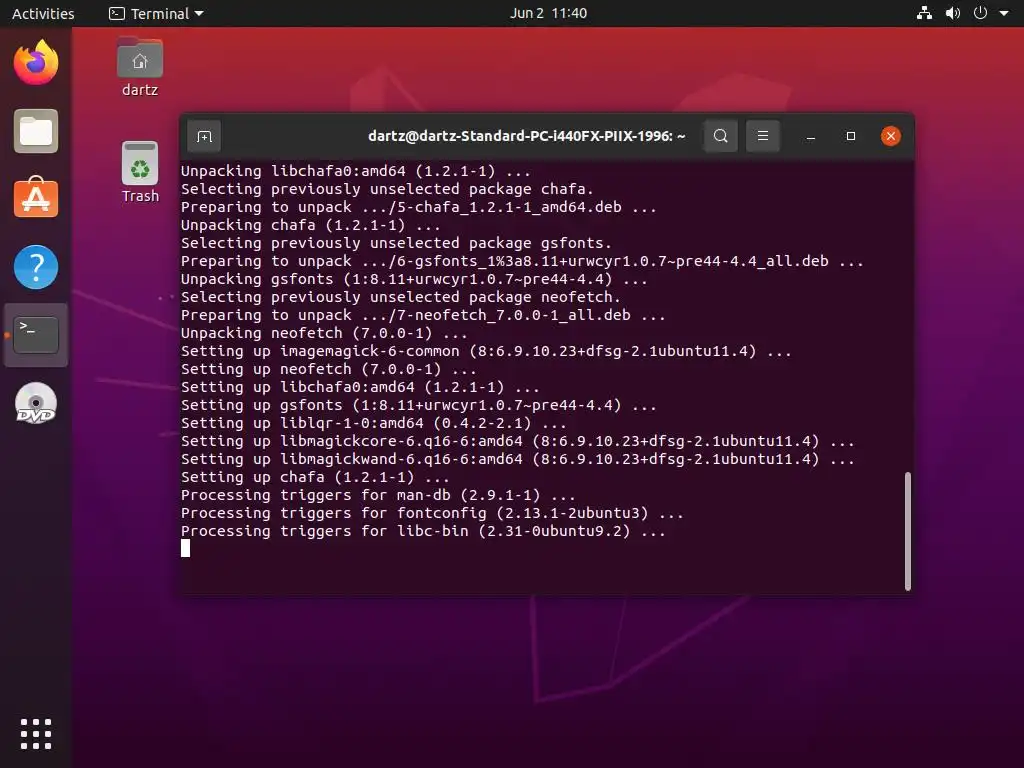This screenshot has width=1024, height=768.
Task: Open the Help dock icon
Action: pyautogui.click(x=36, y=266)
